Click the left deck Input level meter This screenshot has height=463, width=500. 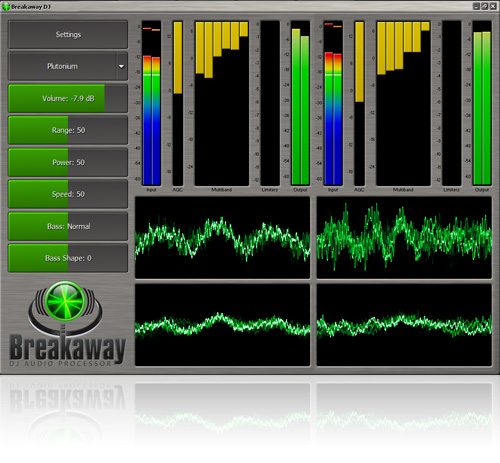(152, 103)
